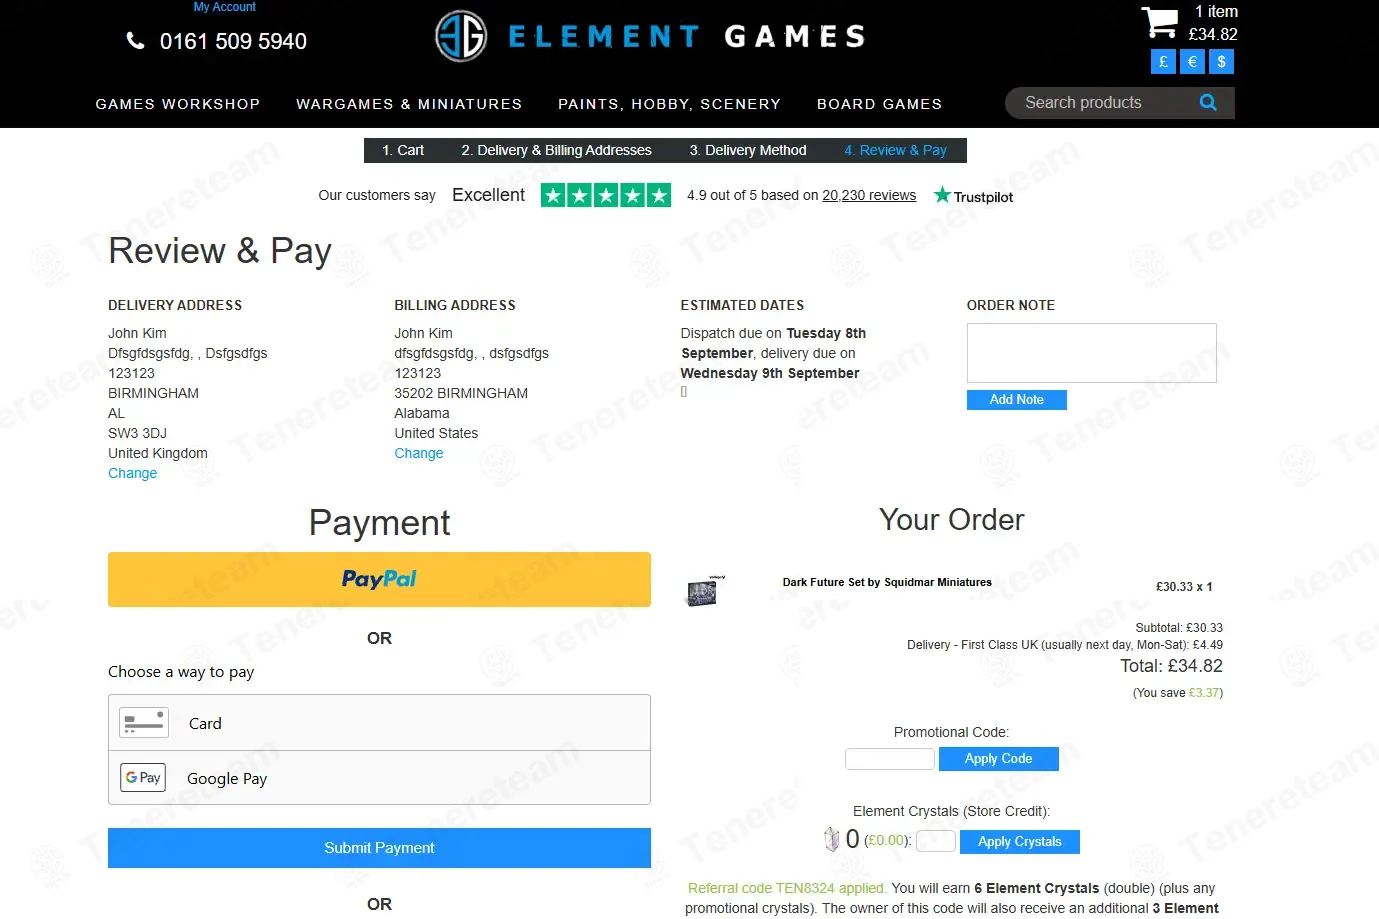Click the 0161 509 5940 phone number
Image resolution: width=1379 pixels, height=919 pixels.
click(x=233, y=41)
